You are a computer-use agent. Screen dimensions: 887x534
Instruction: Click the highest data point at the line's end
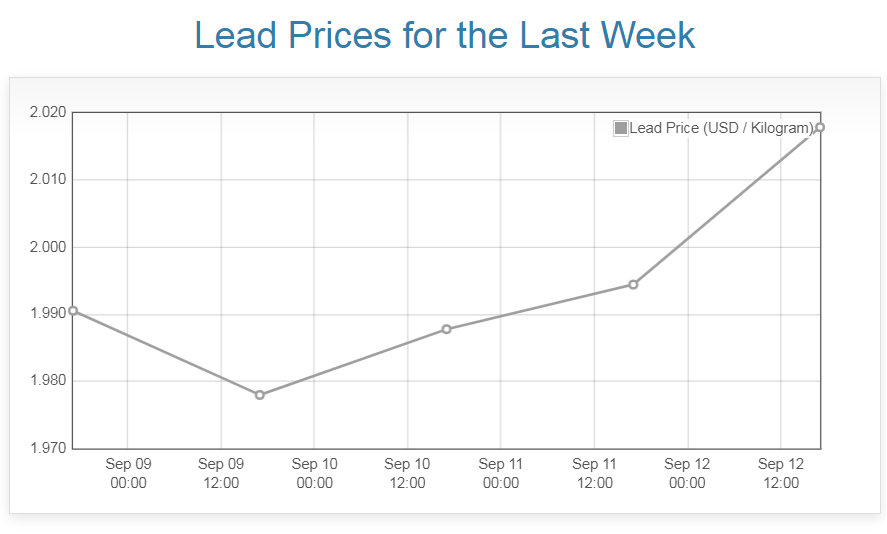pyautogui.click(x=820, y=127)
